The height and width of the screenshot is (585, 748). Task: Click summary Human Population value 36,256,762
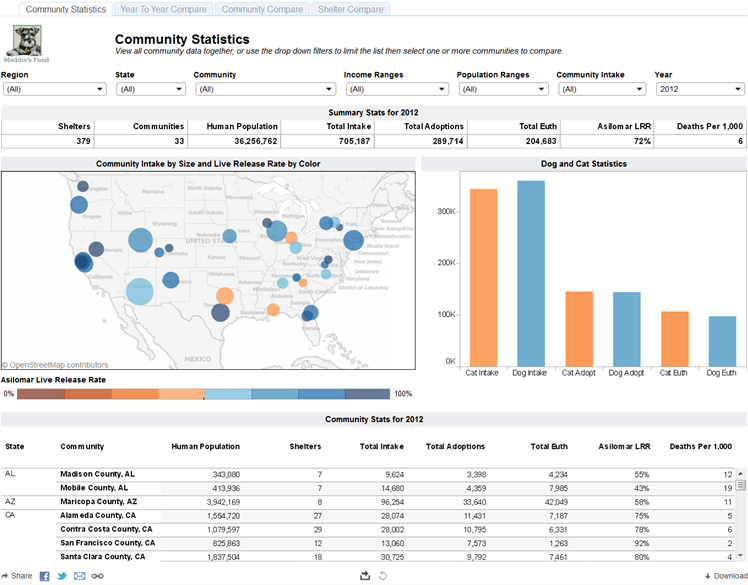point(256,141)
